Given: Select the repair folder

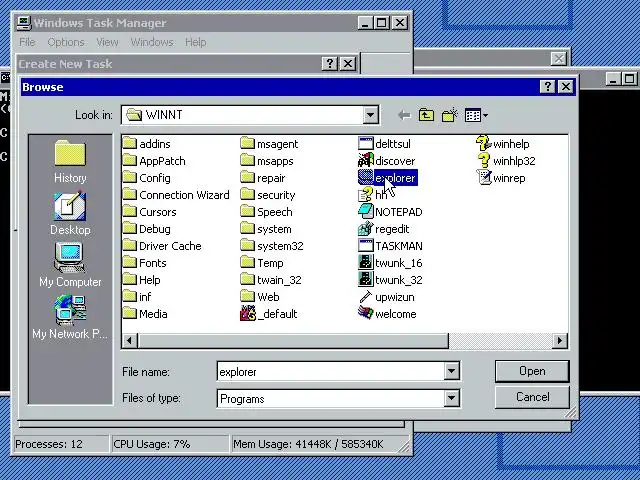Looking at the screenshot, I should point(263,178).
